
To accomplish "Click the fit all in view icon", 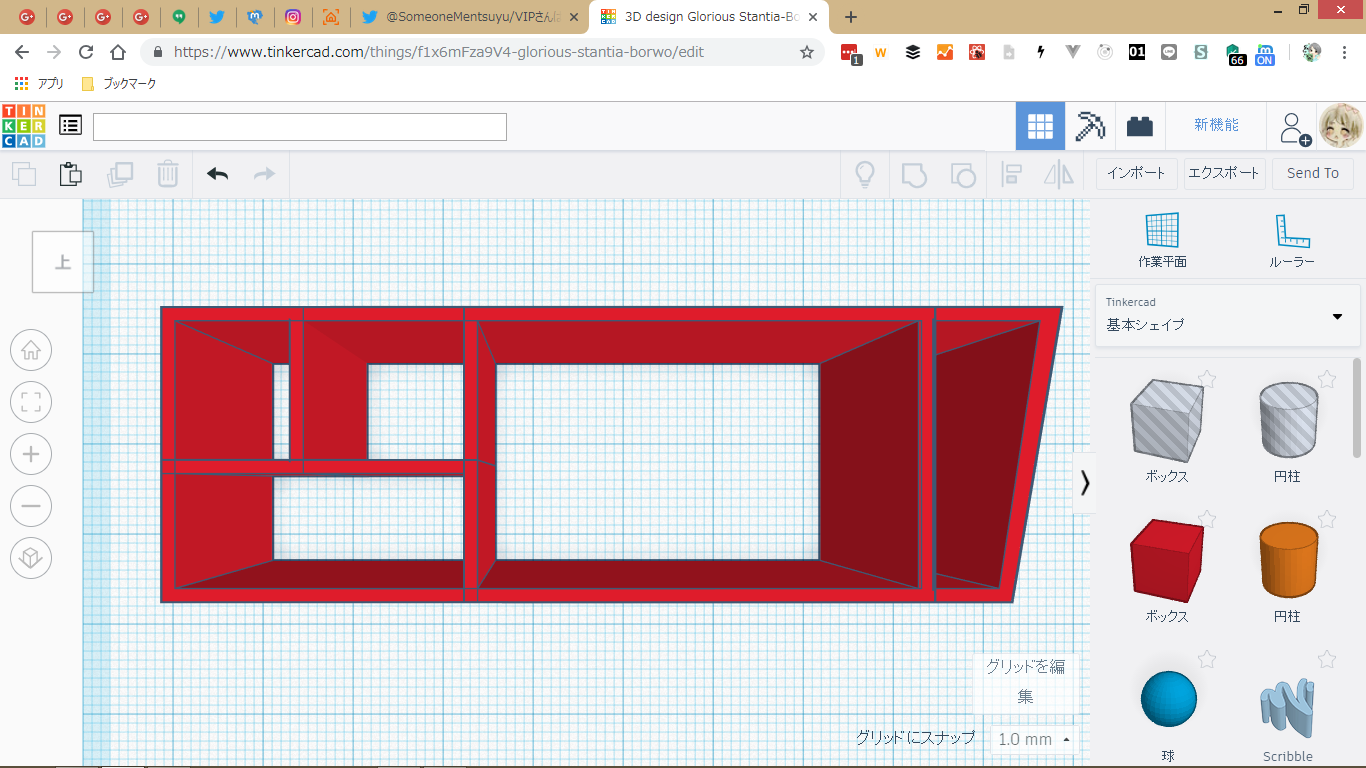I will (x=31, y=403).
